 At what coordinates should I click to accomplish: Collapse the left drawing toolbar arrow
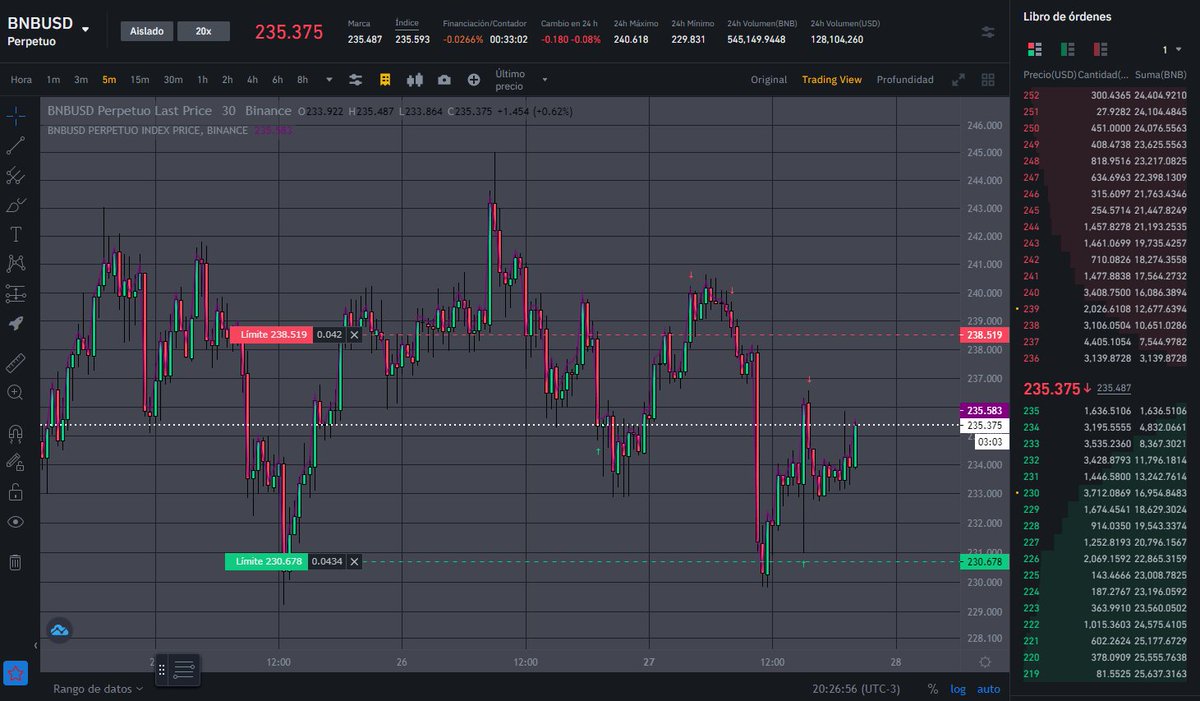click(x=35, y=645)
